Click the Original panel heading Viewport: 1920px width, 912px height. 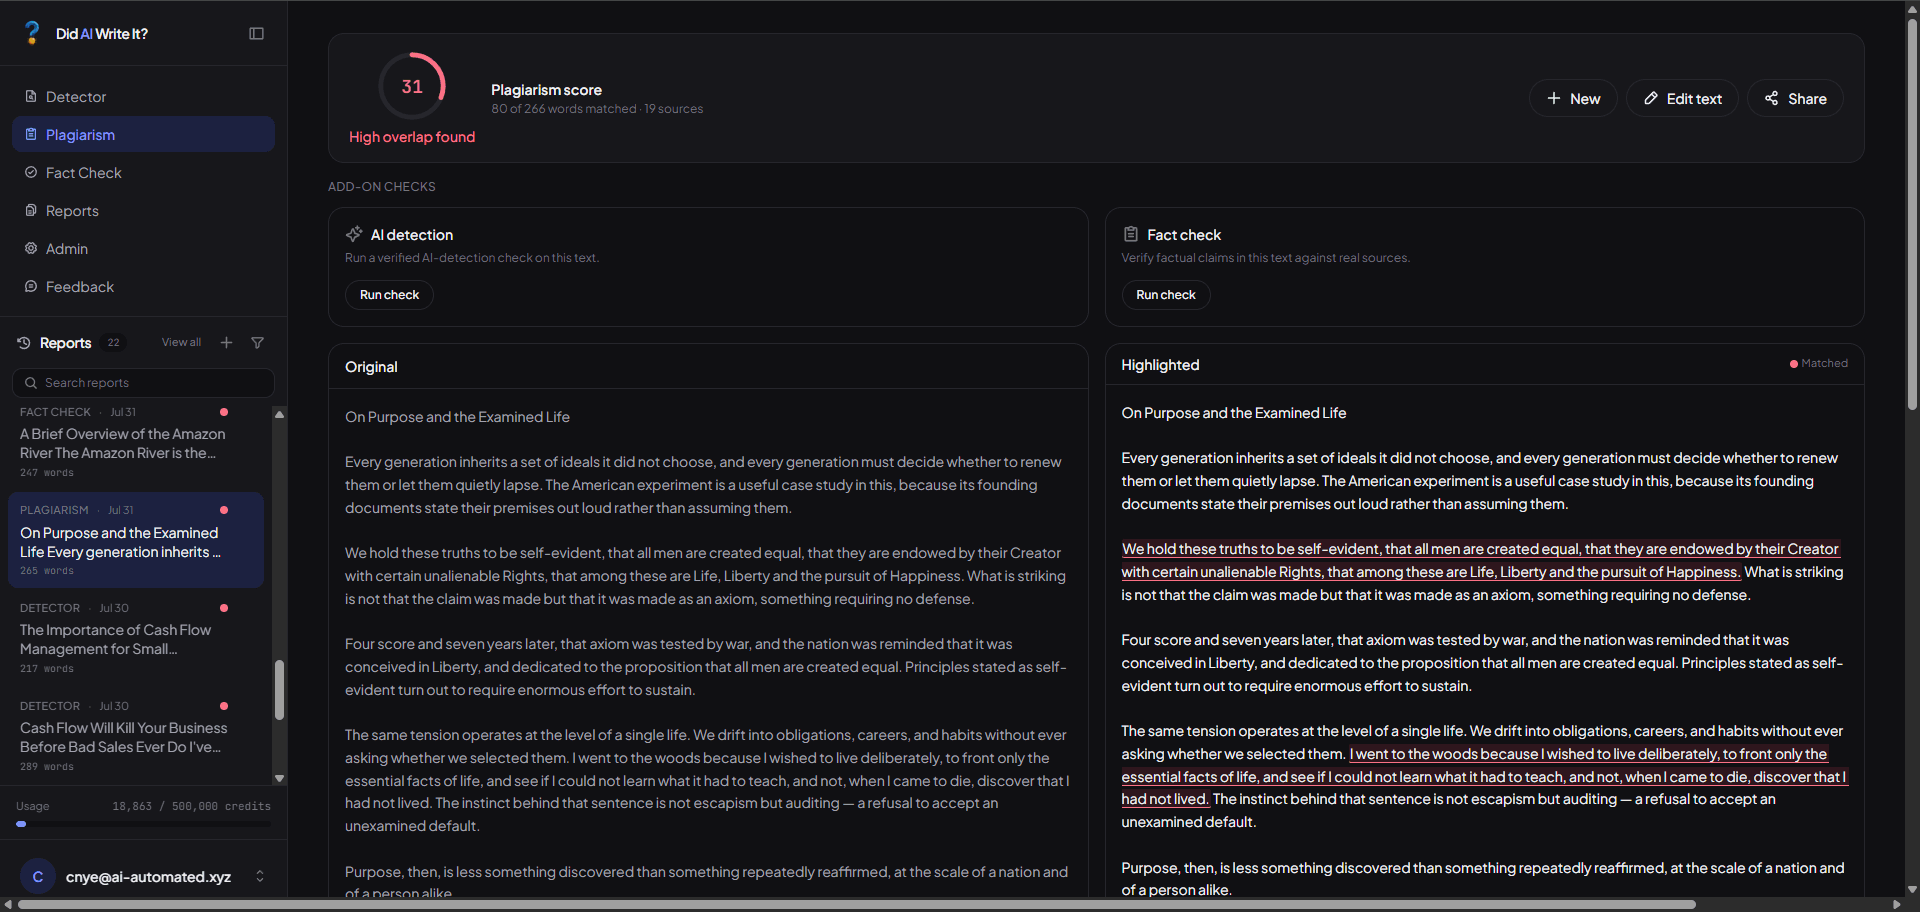(x=371, y=367)
